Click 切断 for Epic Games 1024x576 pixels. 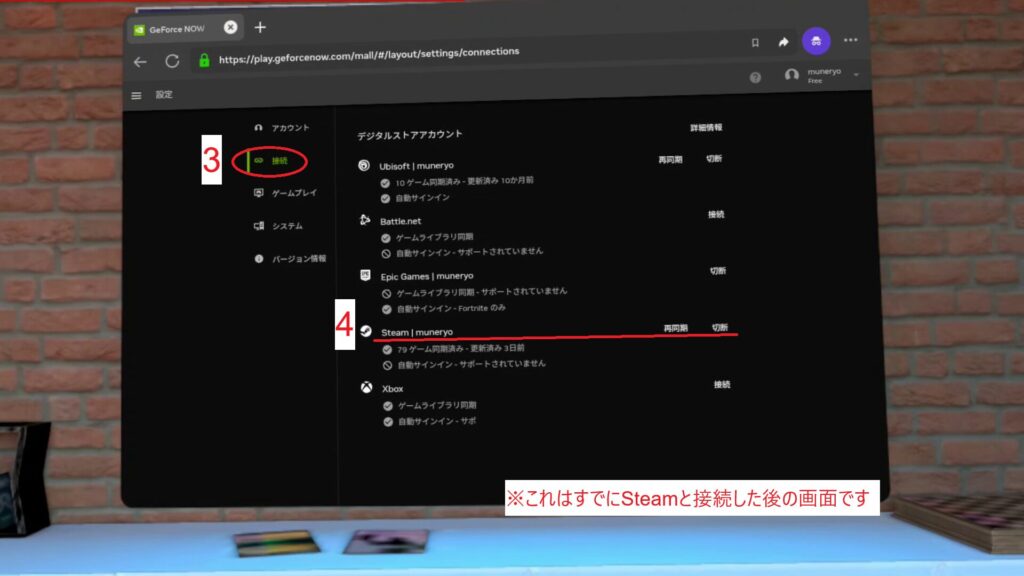718,270
